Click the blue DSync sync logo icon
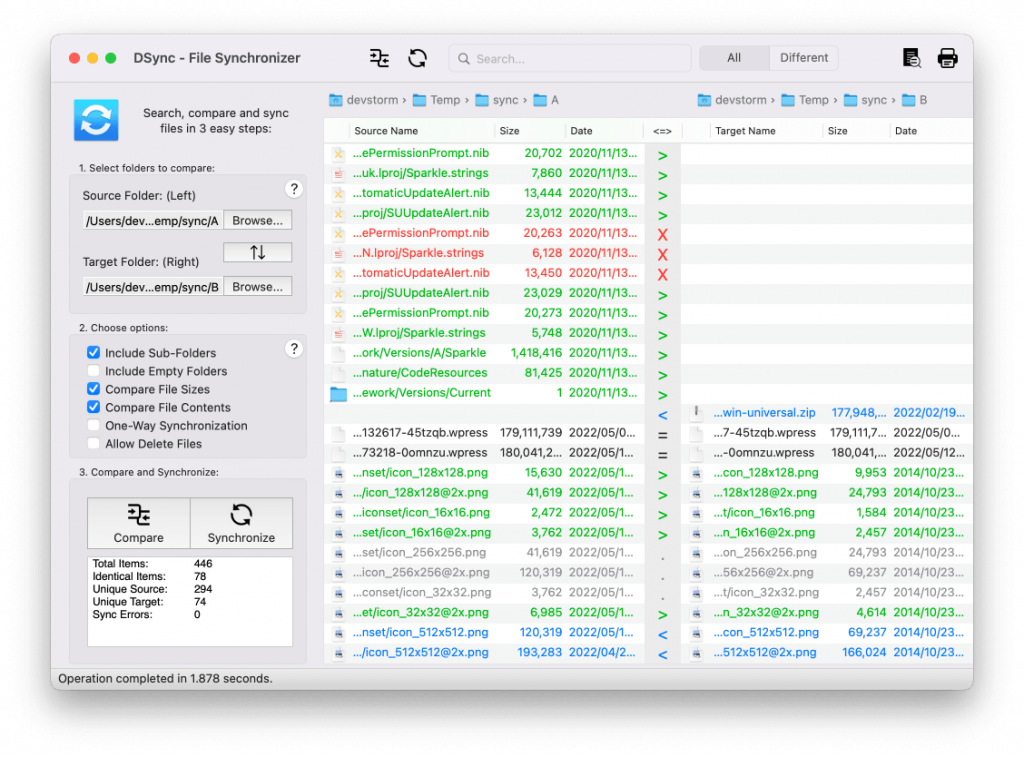The height and width of the screenshot is (757, 1024). click(95, 120)
